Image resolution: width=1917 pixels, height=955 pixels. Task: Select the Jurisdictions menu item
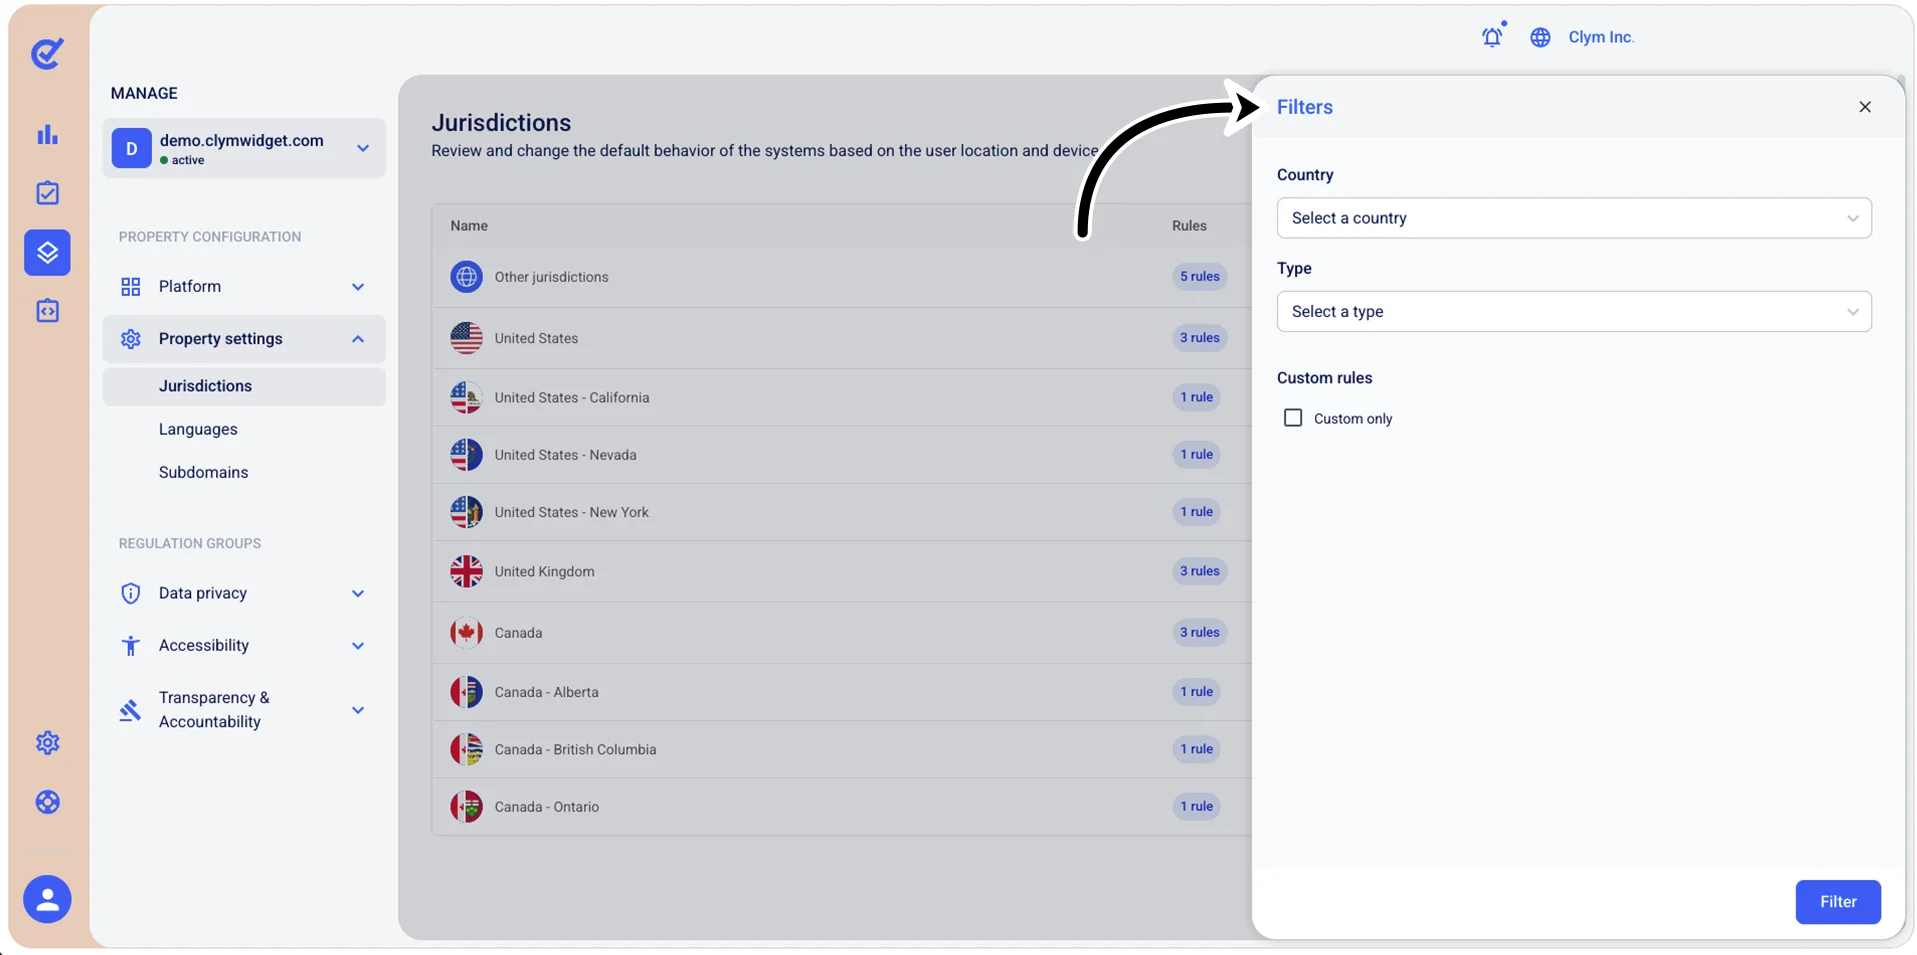(x=244, y=386)
